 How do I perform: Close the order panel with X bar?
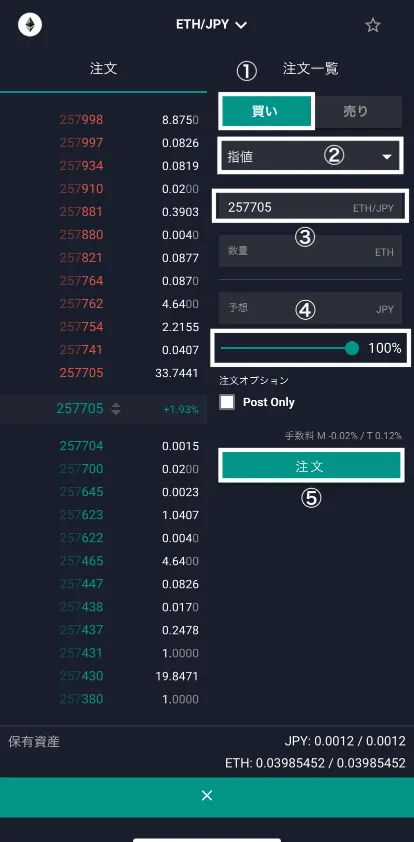(207, 797)
